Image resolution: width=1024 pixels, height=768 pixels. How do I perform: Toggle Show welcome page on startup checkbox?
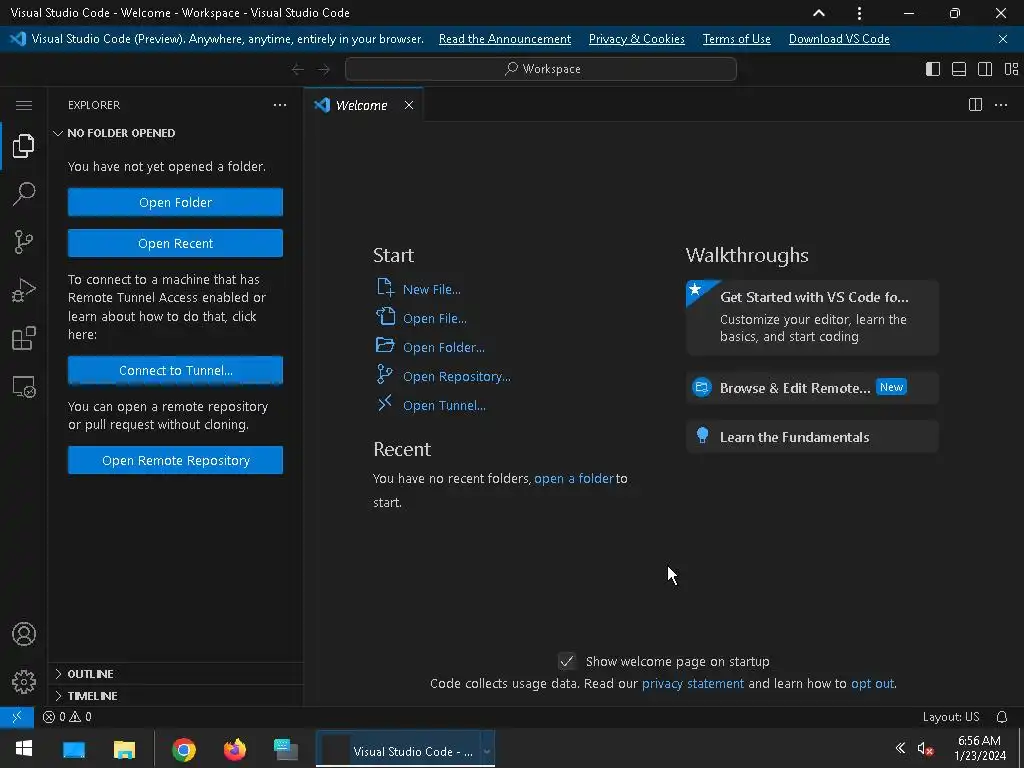click(x=567, y=662)
